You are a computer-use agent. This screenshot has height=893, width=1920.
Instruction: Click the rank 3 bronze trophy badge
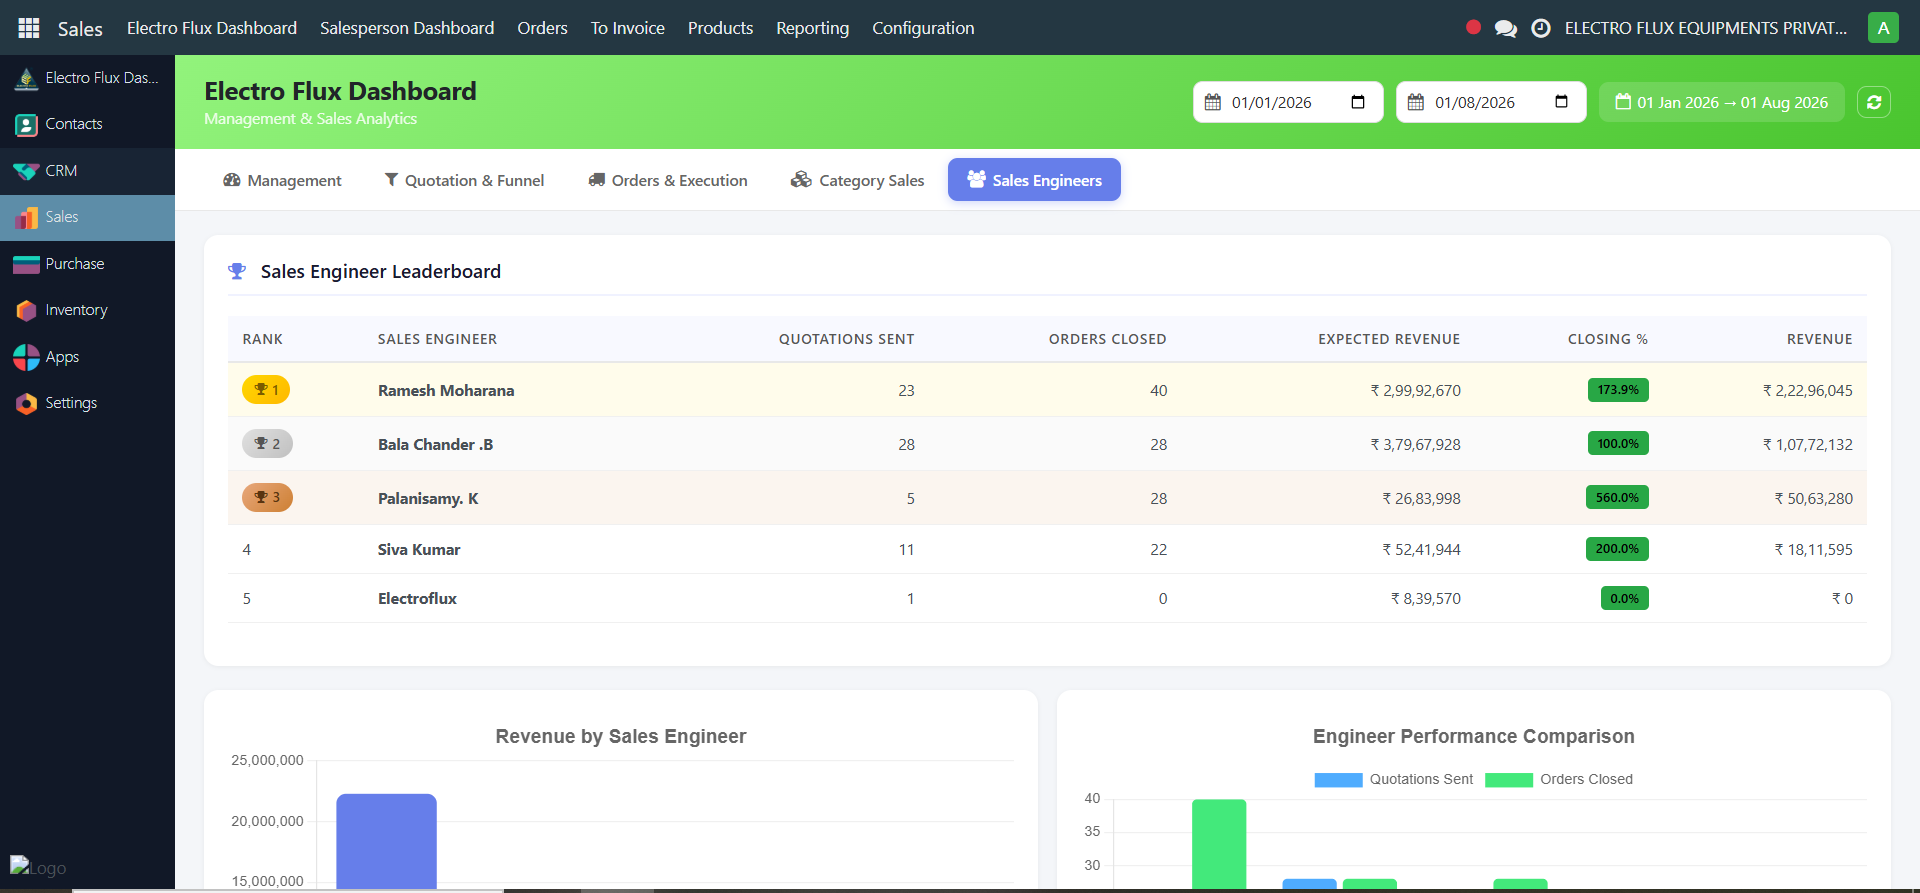(267, 498)
